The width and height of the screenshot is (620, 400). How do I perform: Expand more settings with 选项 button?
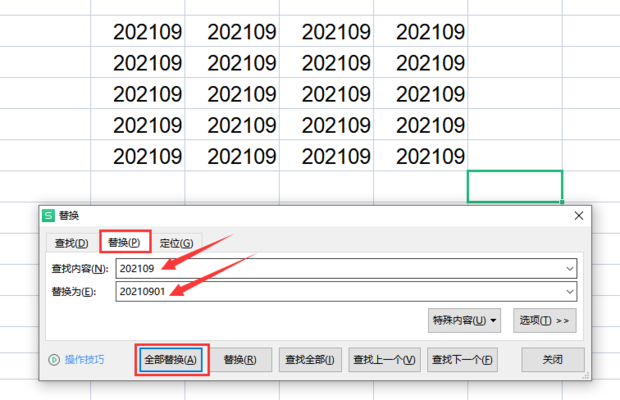(545, 321)
